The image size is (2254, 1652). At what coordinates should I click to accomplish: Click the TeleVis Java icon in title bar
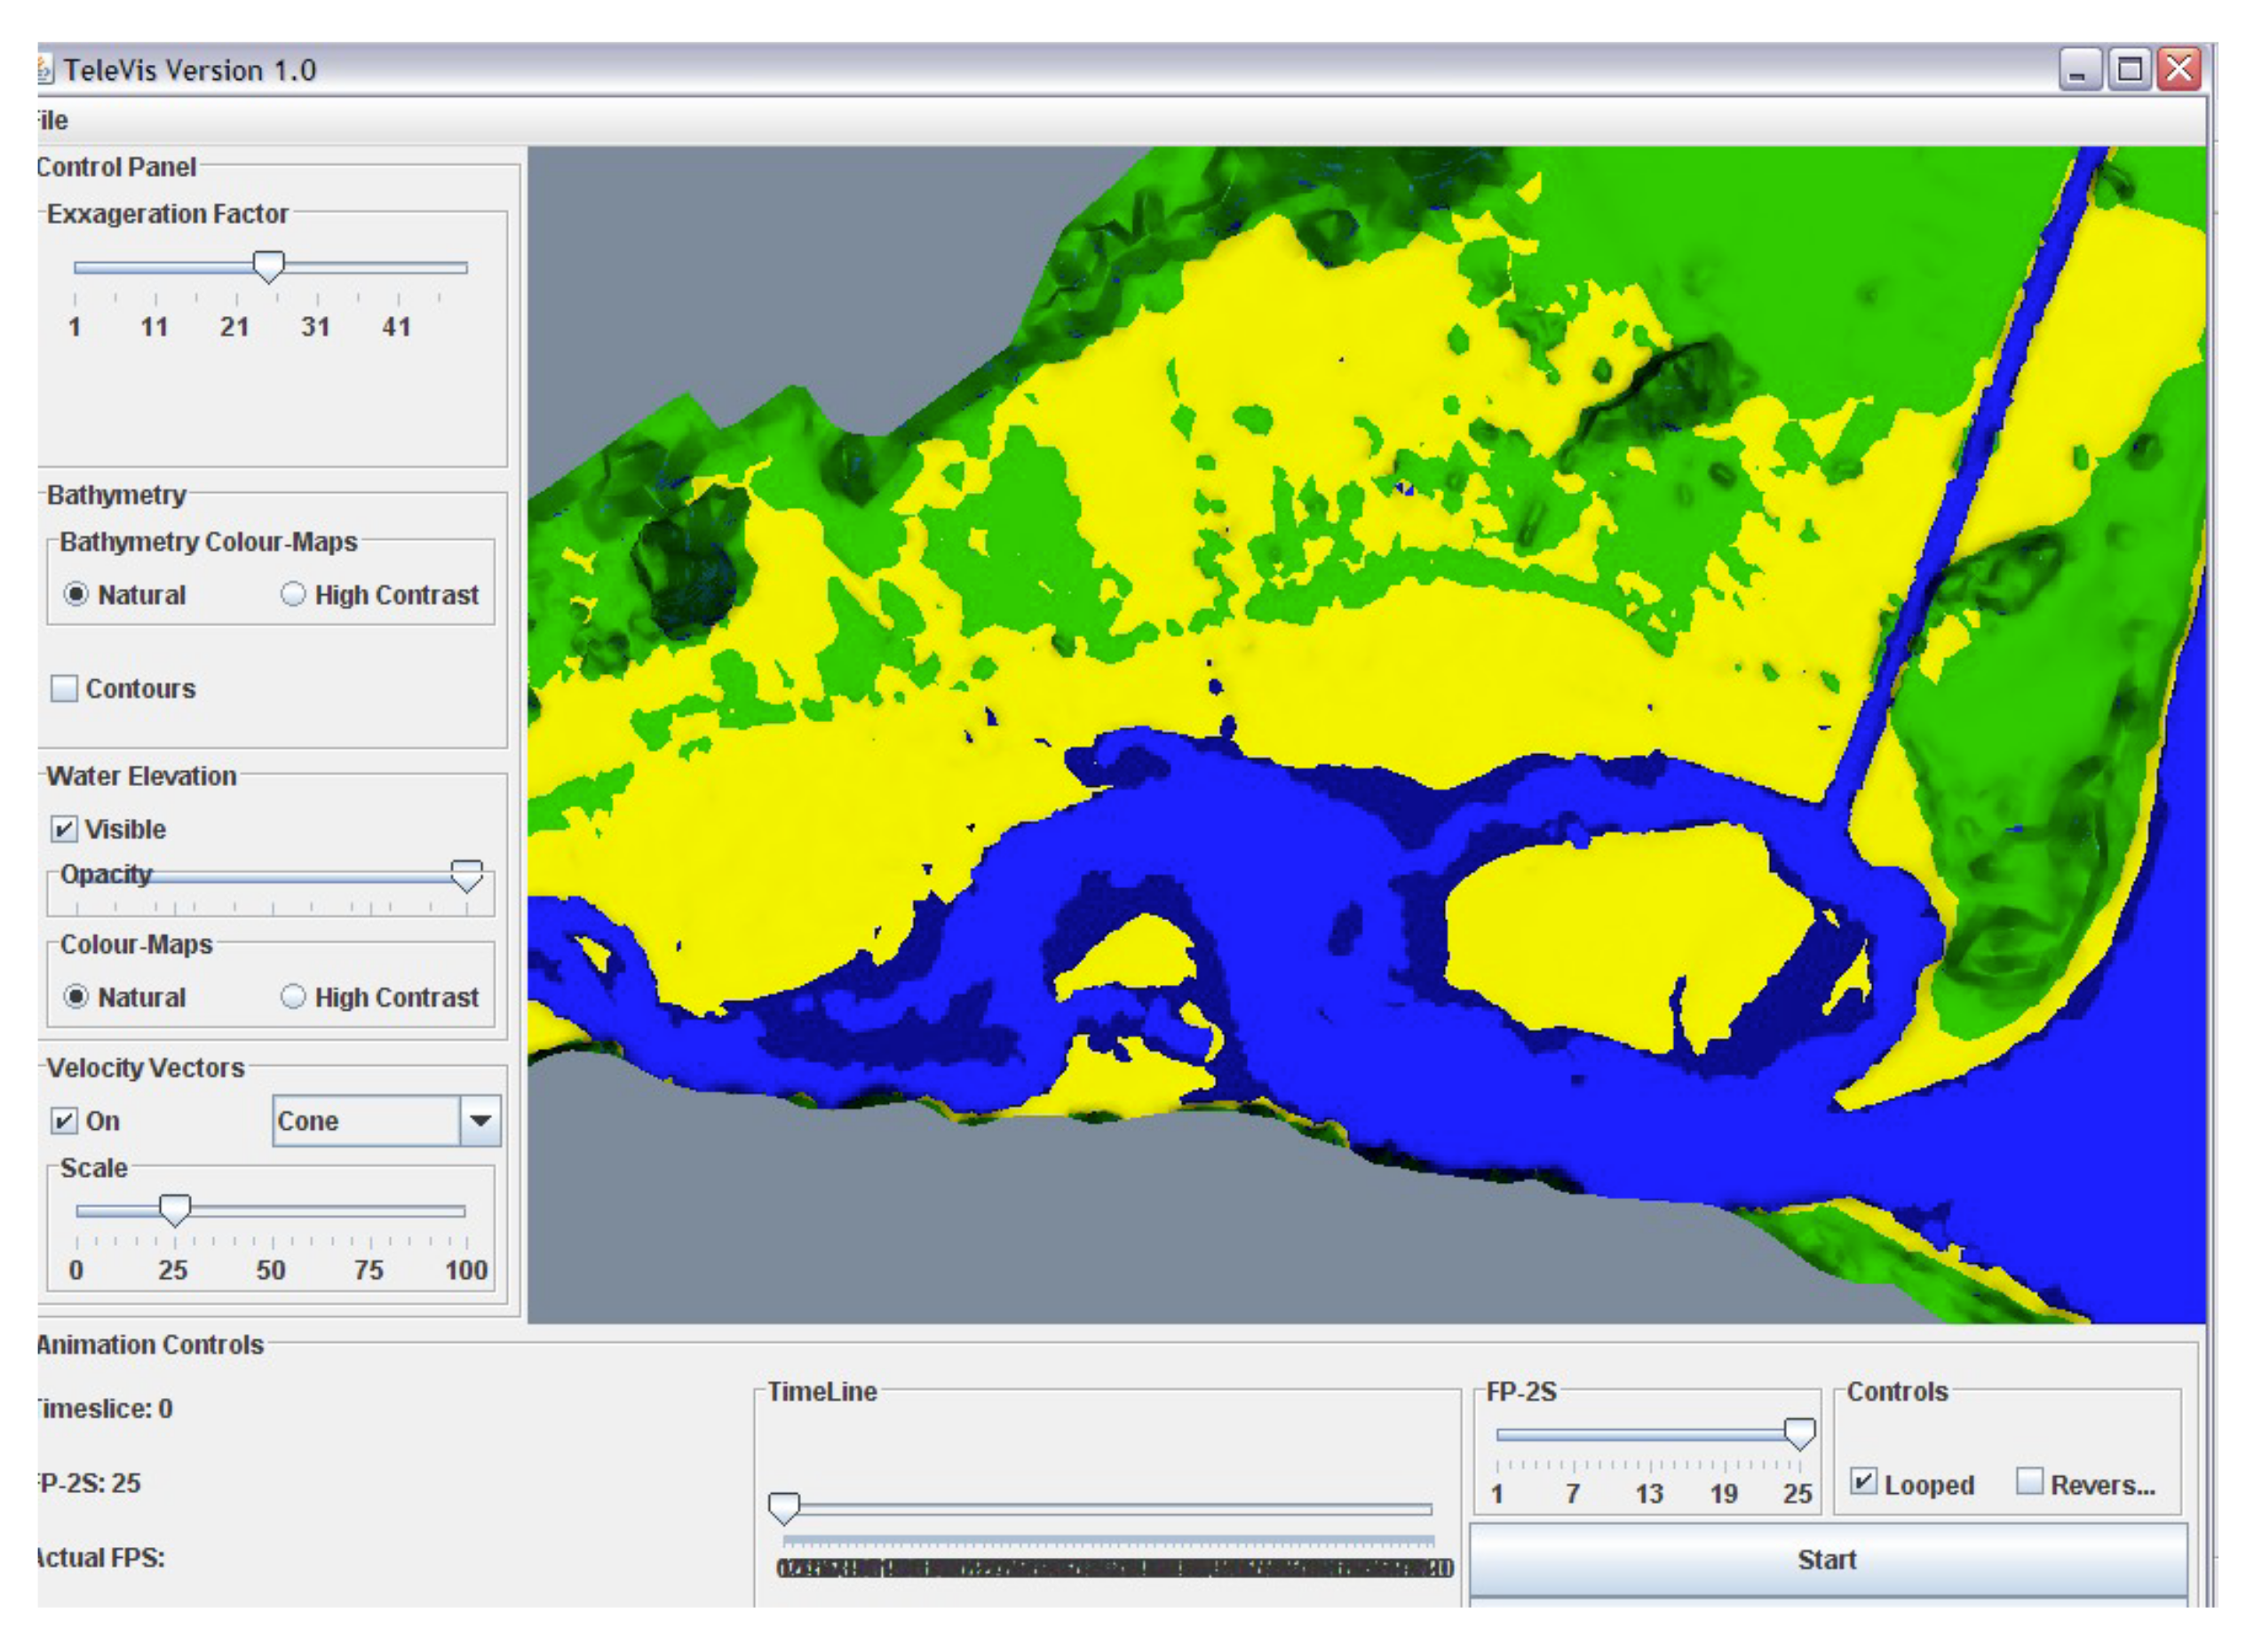click(44, 70)
